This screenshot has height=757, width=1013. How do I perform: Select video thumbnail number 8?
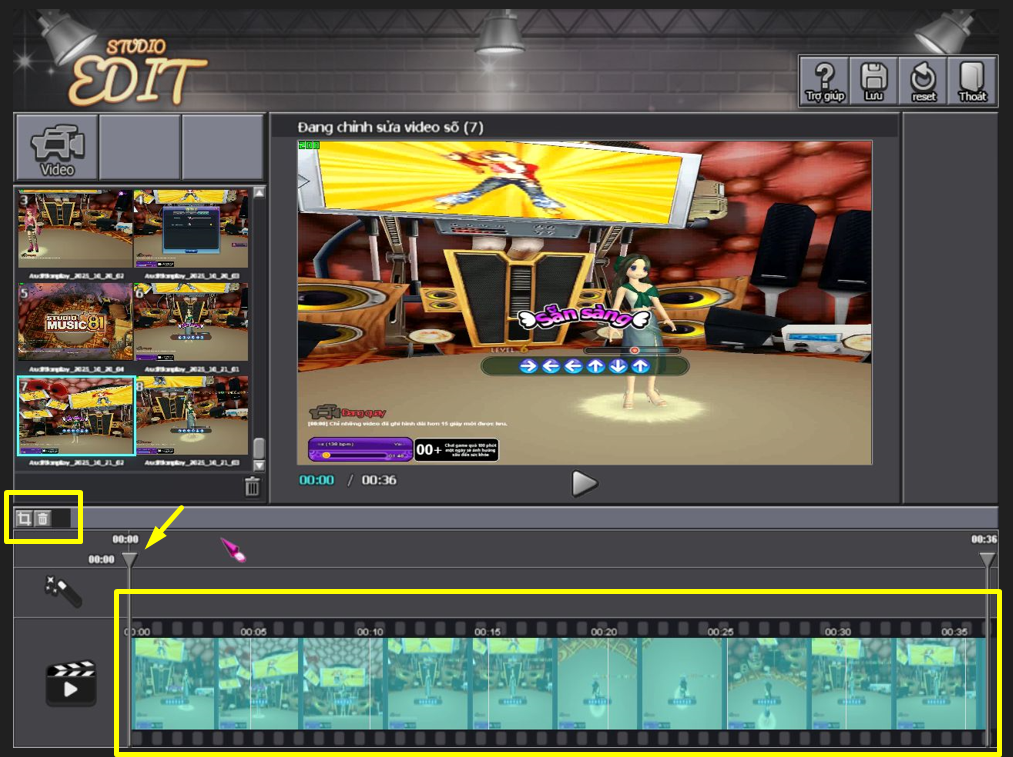click(x=192, y=415)
